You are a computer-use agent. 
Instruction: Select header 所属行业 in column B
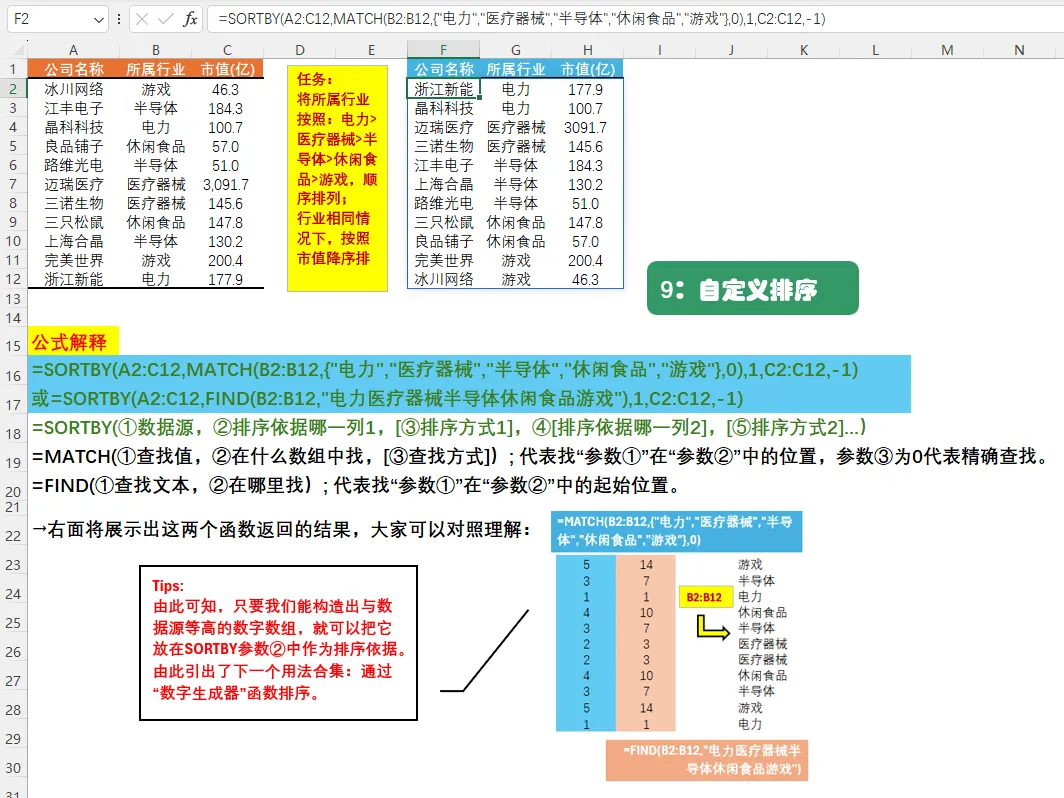click(x=155, y=69)
